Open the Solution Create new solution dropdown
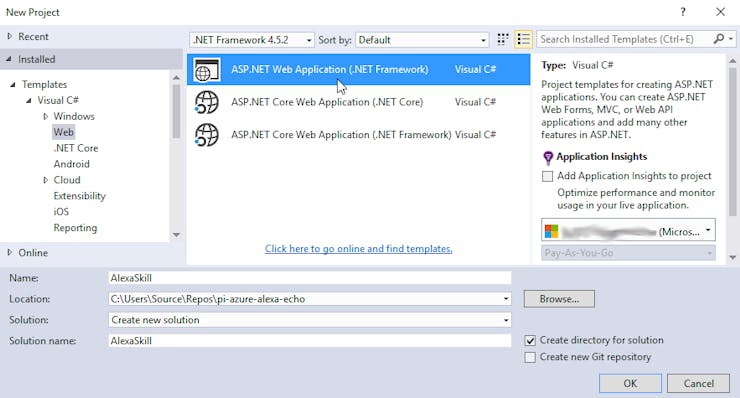Image resolution: width=740 pixels, height=398 pixels. point(505,320)
